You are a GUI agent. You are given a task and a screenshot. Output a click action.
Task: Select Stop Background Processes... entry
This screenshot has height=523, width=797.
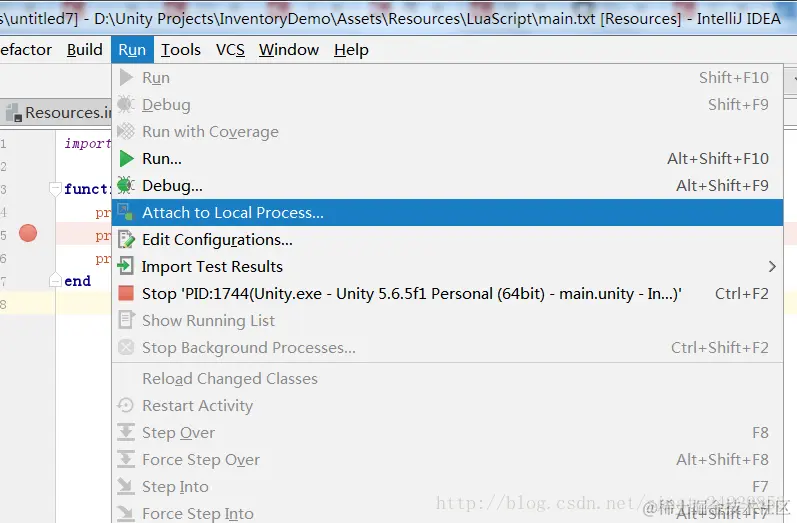447,347
